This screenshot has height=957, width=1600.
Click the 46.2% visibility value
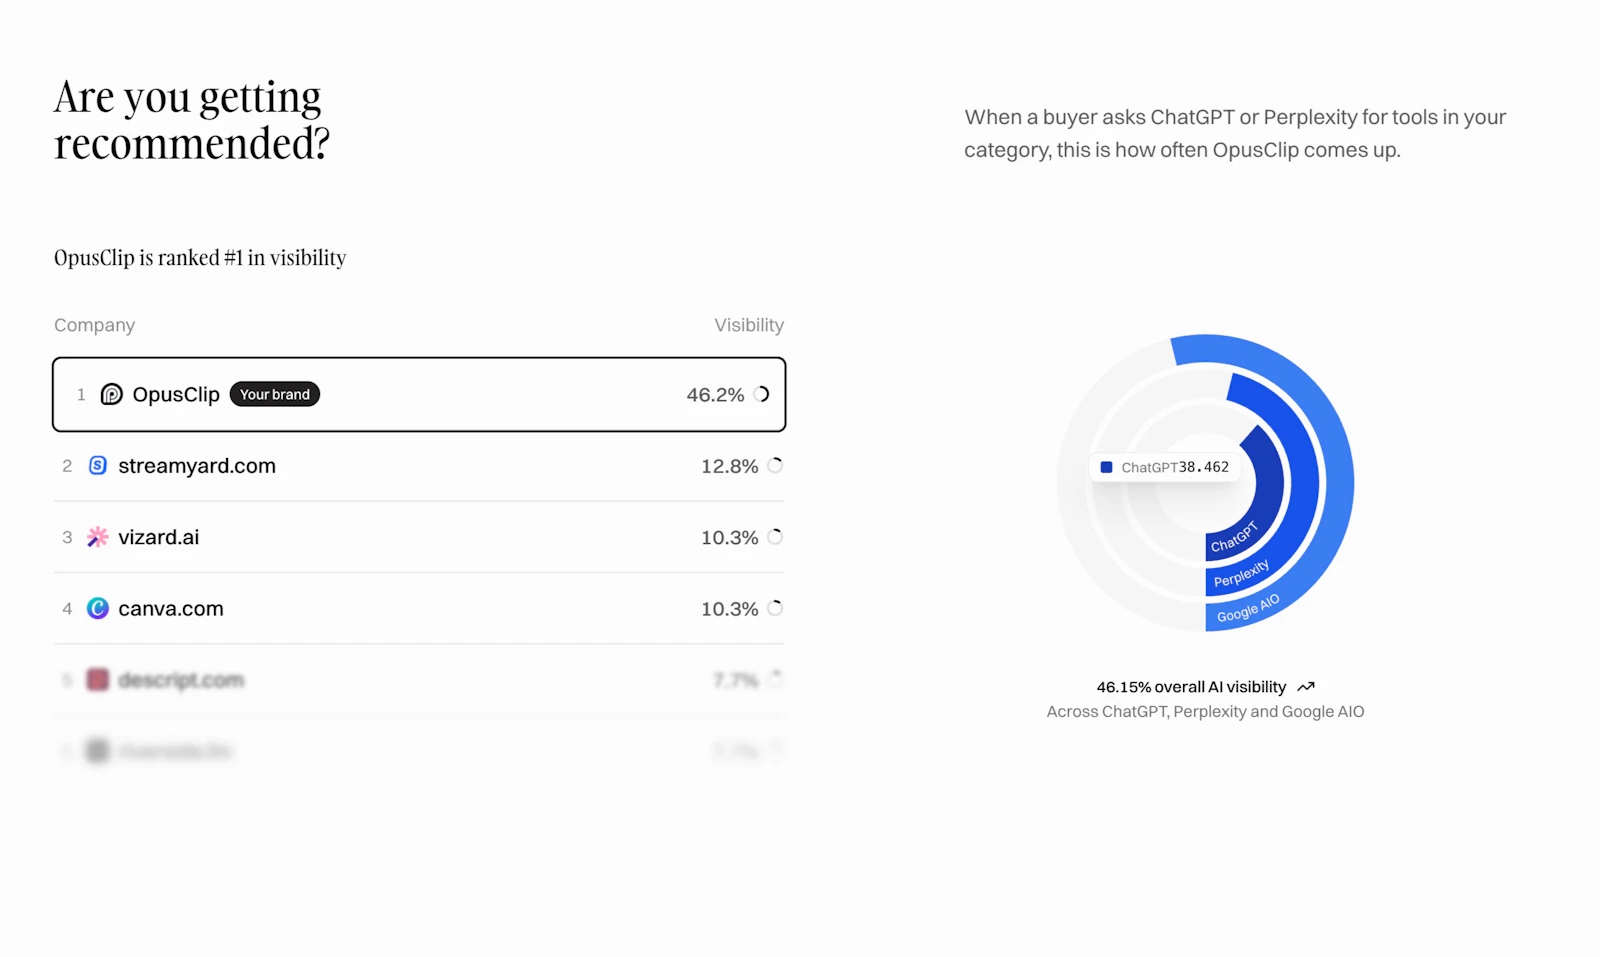pyautogui.click(x=715, y=395)
